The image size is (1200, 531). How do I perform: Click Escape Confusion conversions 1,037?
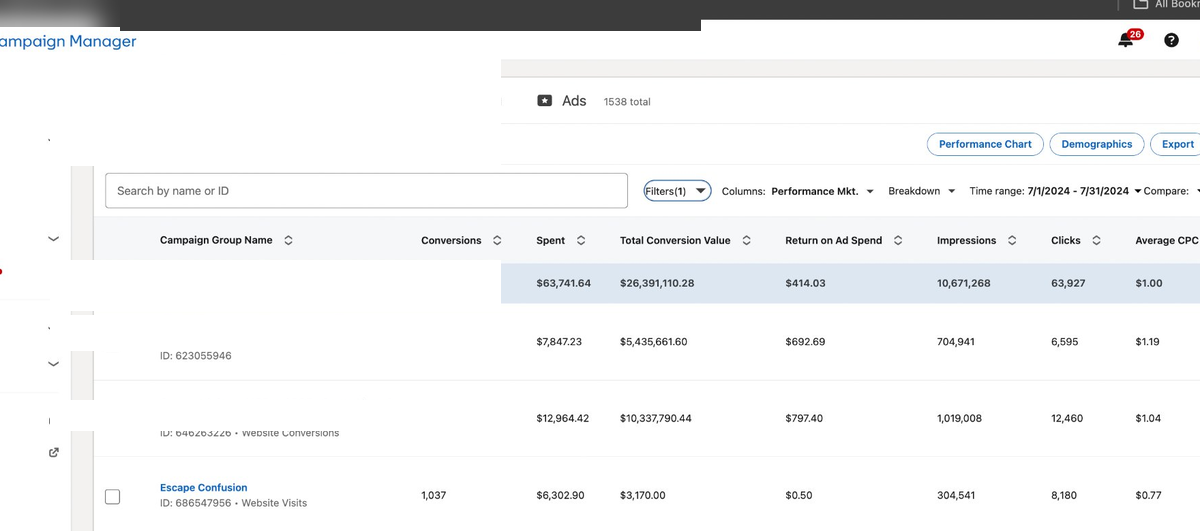tap(435, 496)
